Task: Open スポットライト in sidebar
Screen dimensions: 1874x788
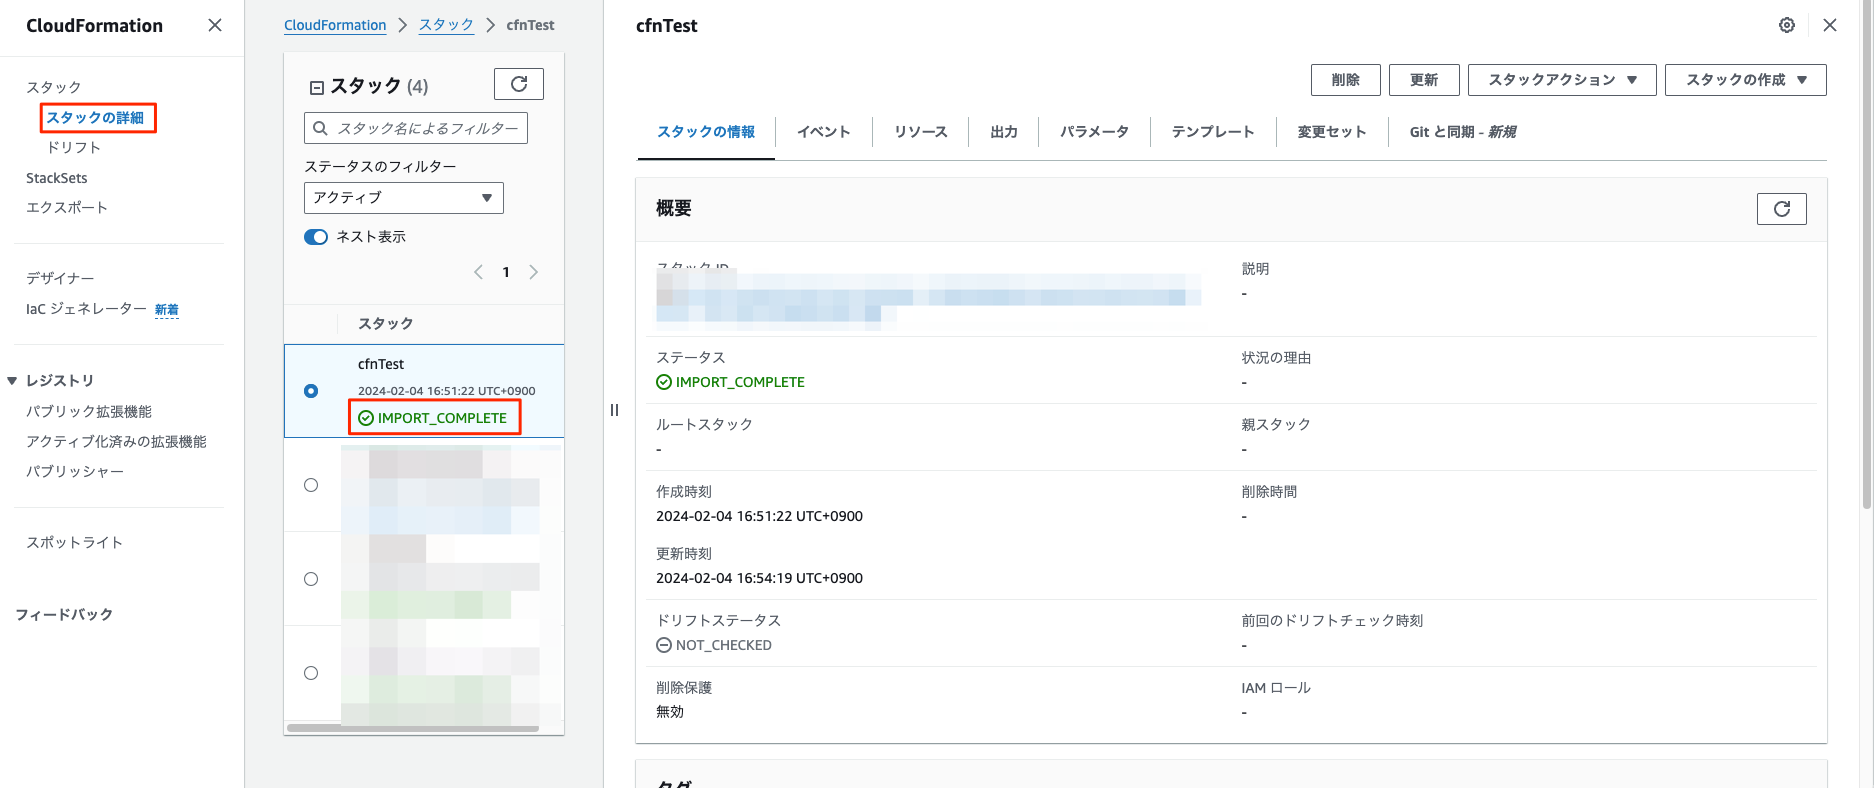Action: pos(74,543)
